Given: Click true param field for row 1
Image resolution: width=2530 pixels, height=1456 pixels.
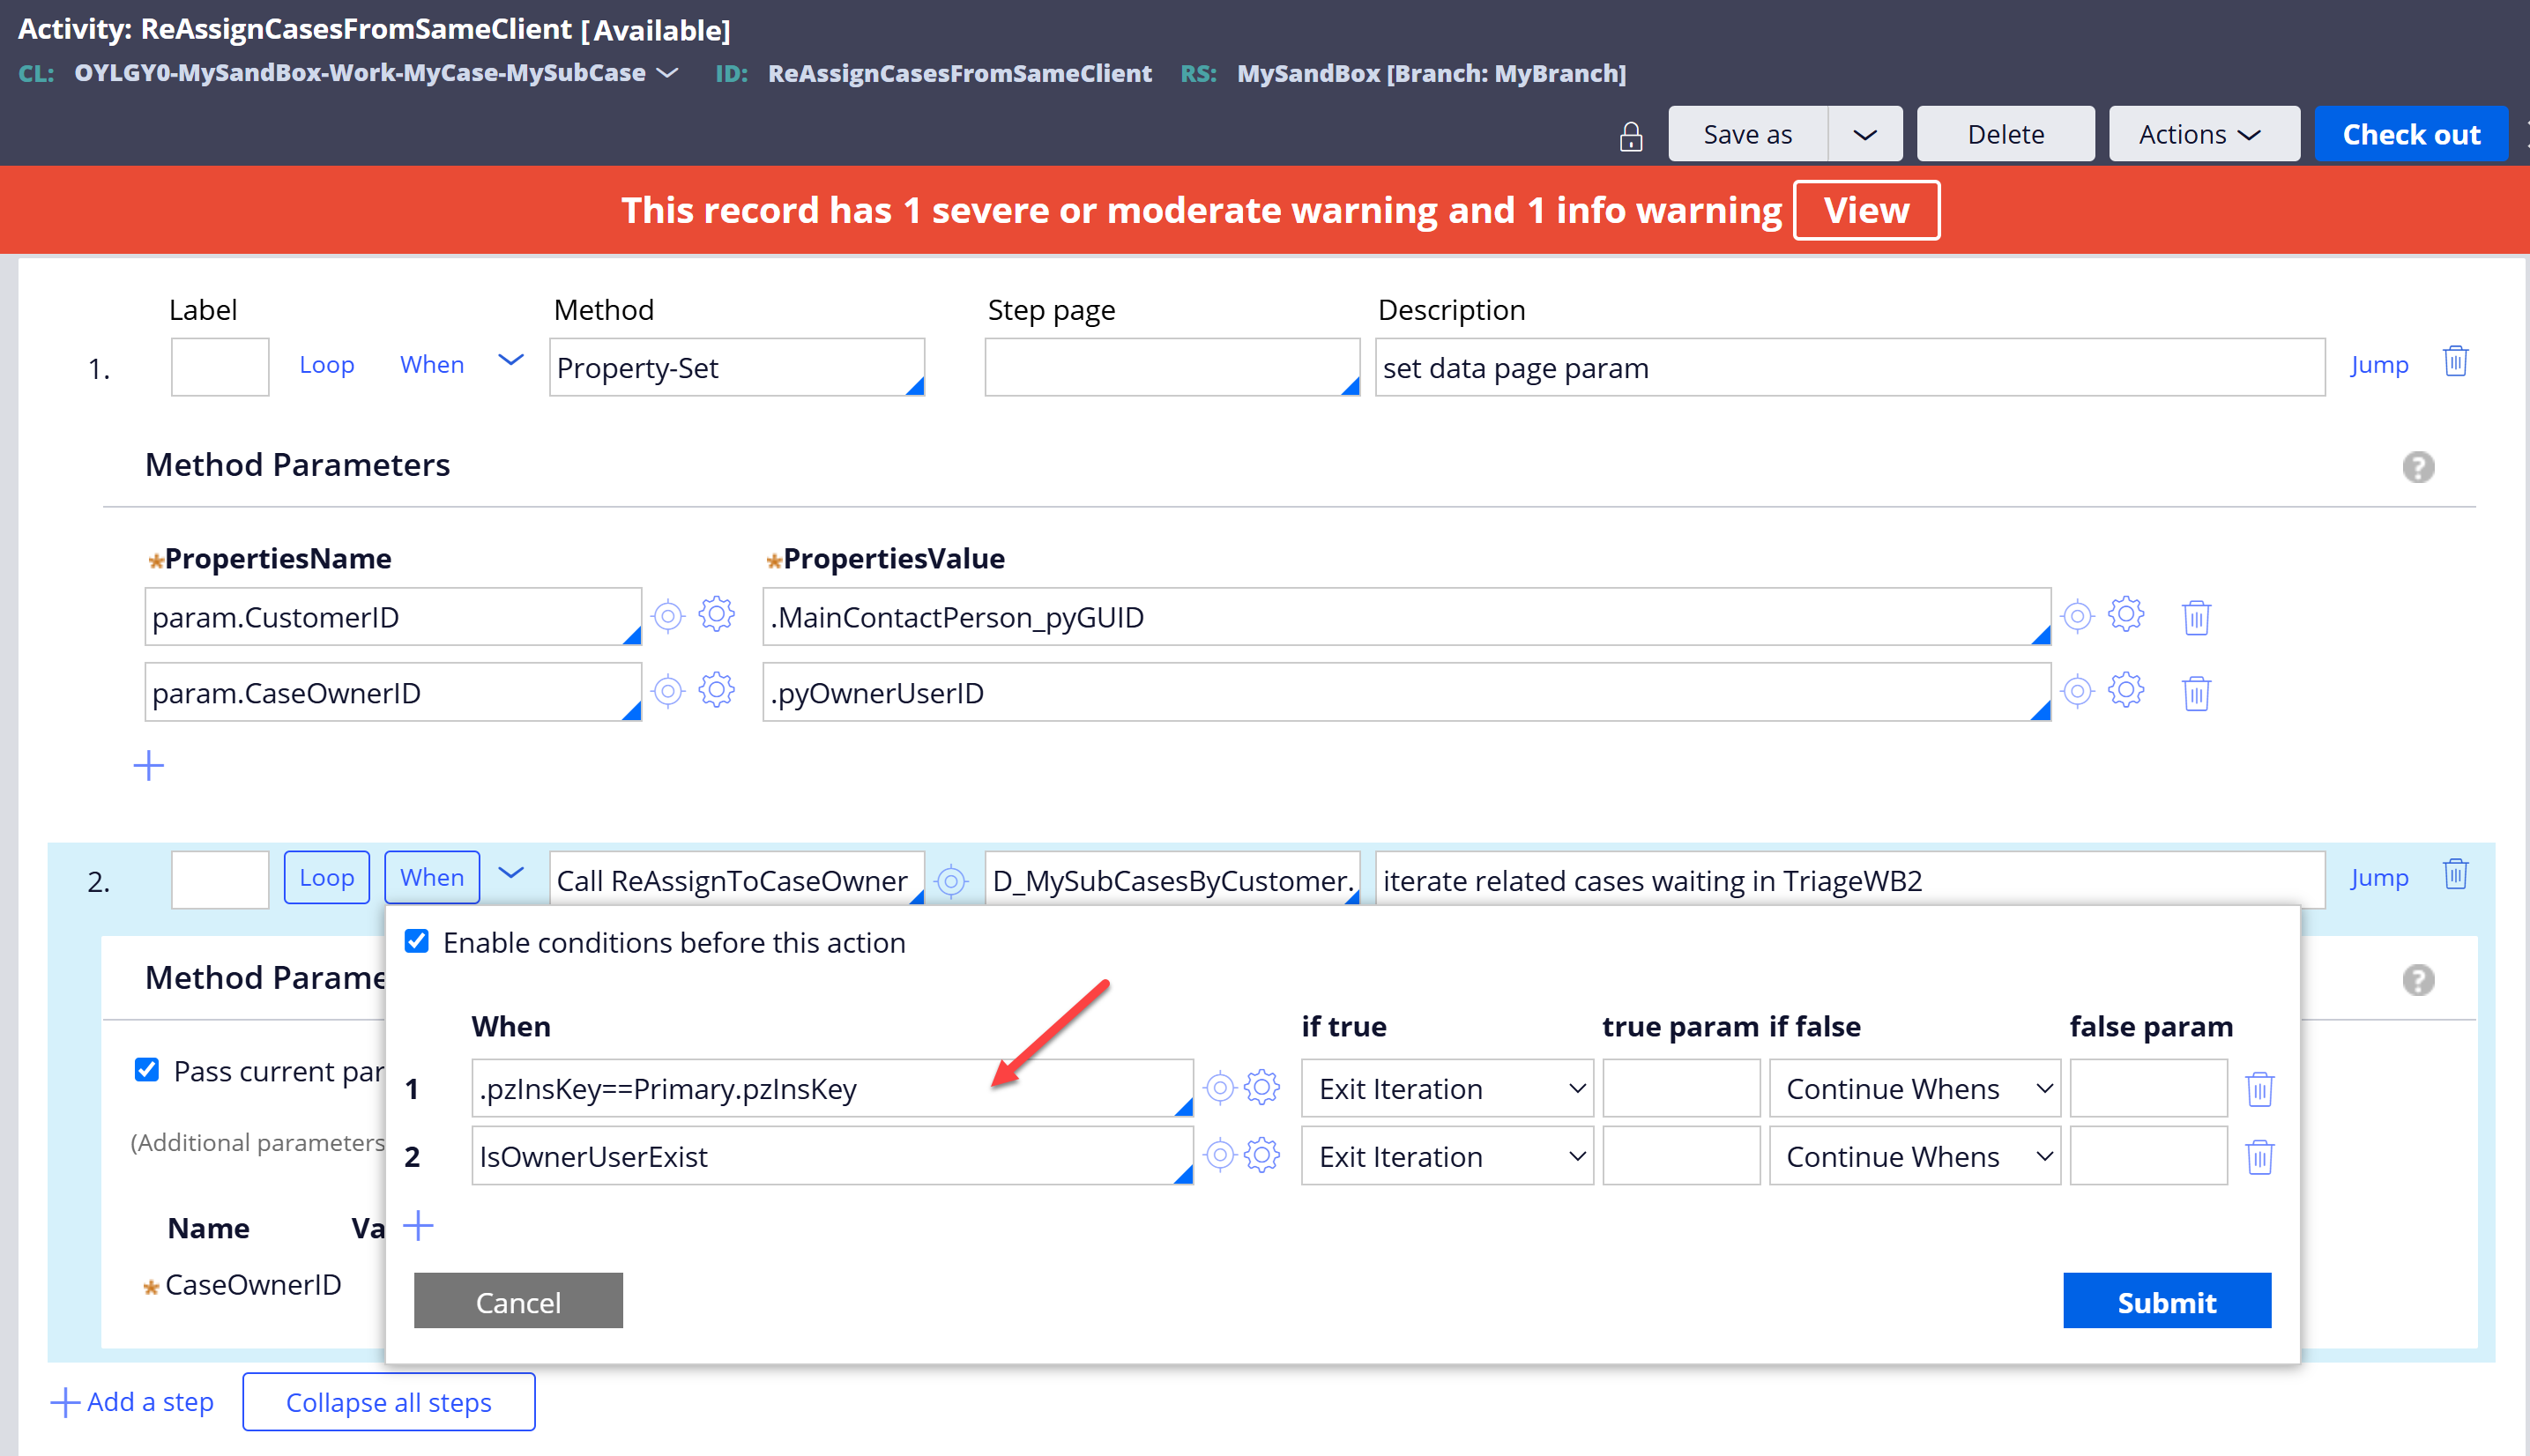Looking at the screenshot, I should point(1681,1088).
